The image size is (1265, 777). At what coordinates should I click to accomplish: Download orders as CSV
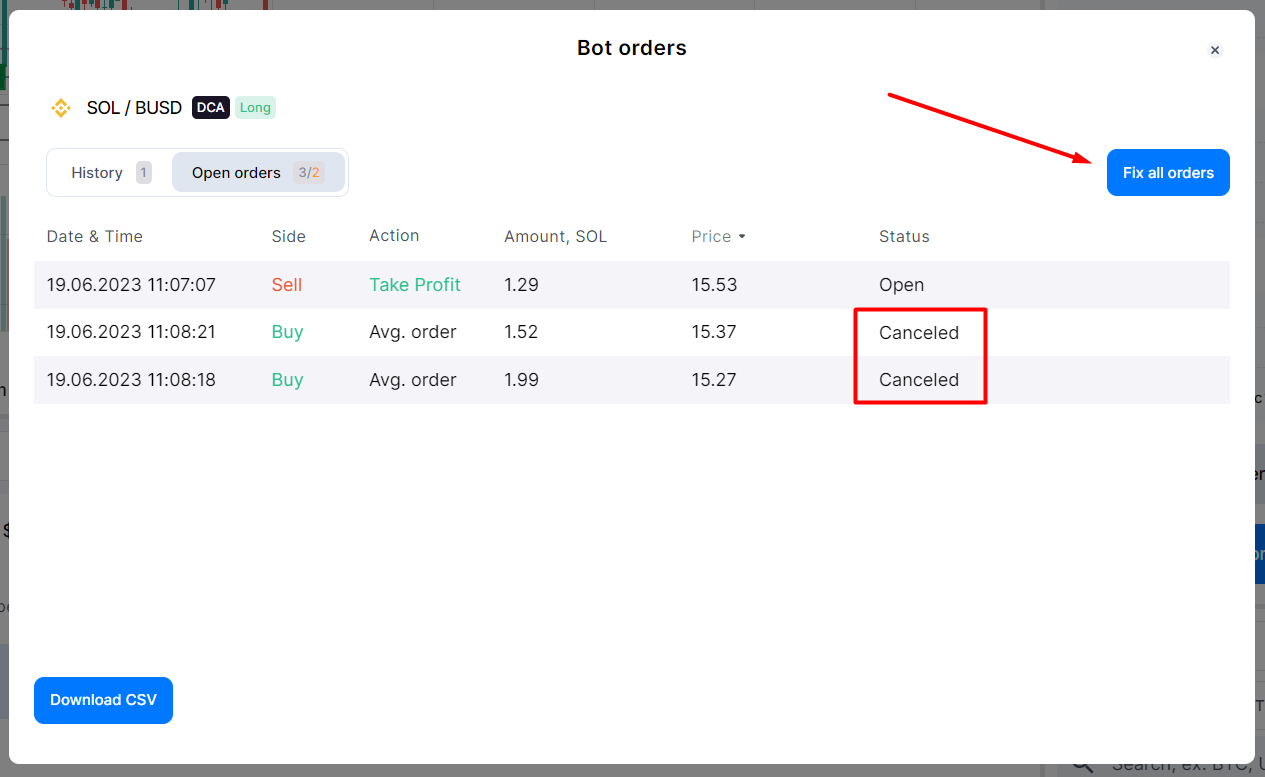coord(103,700)
